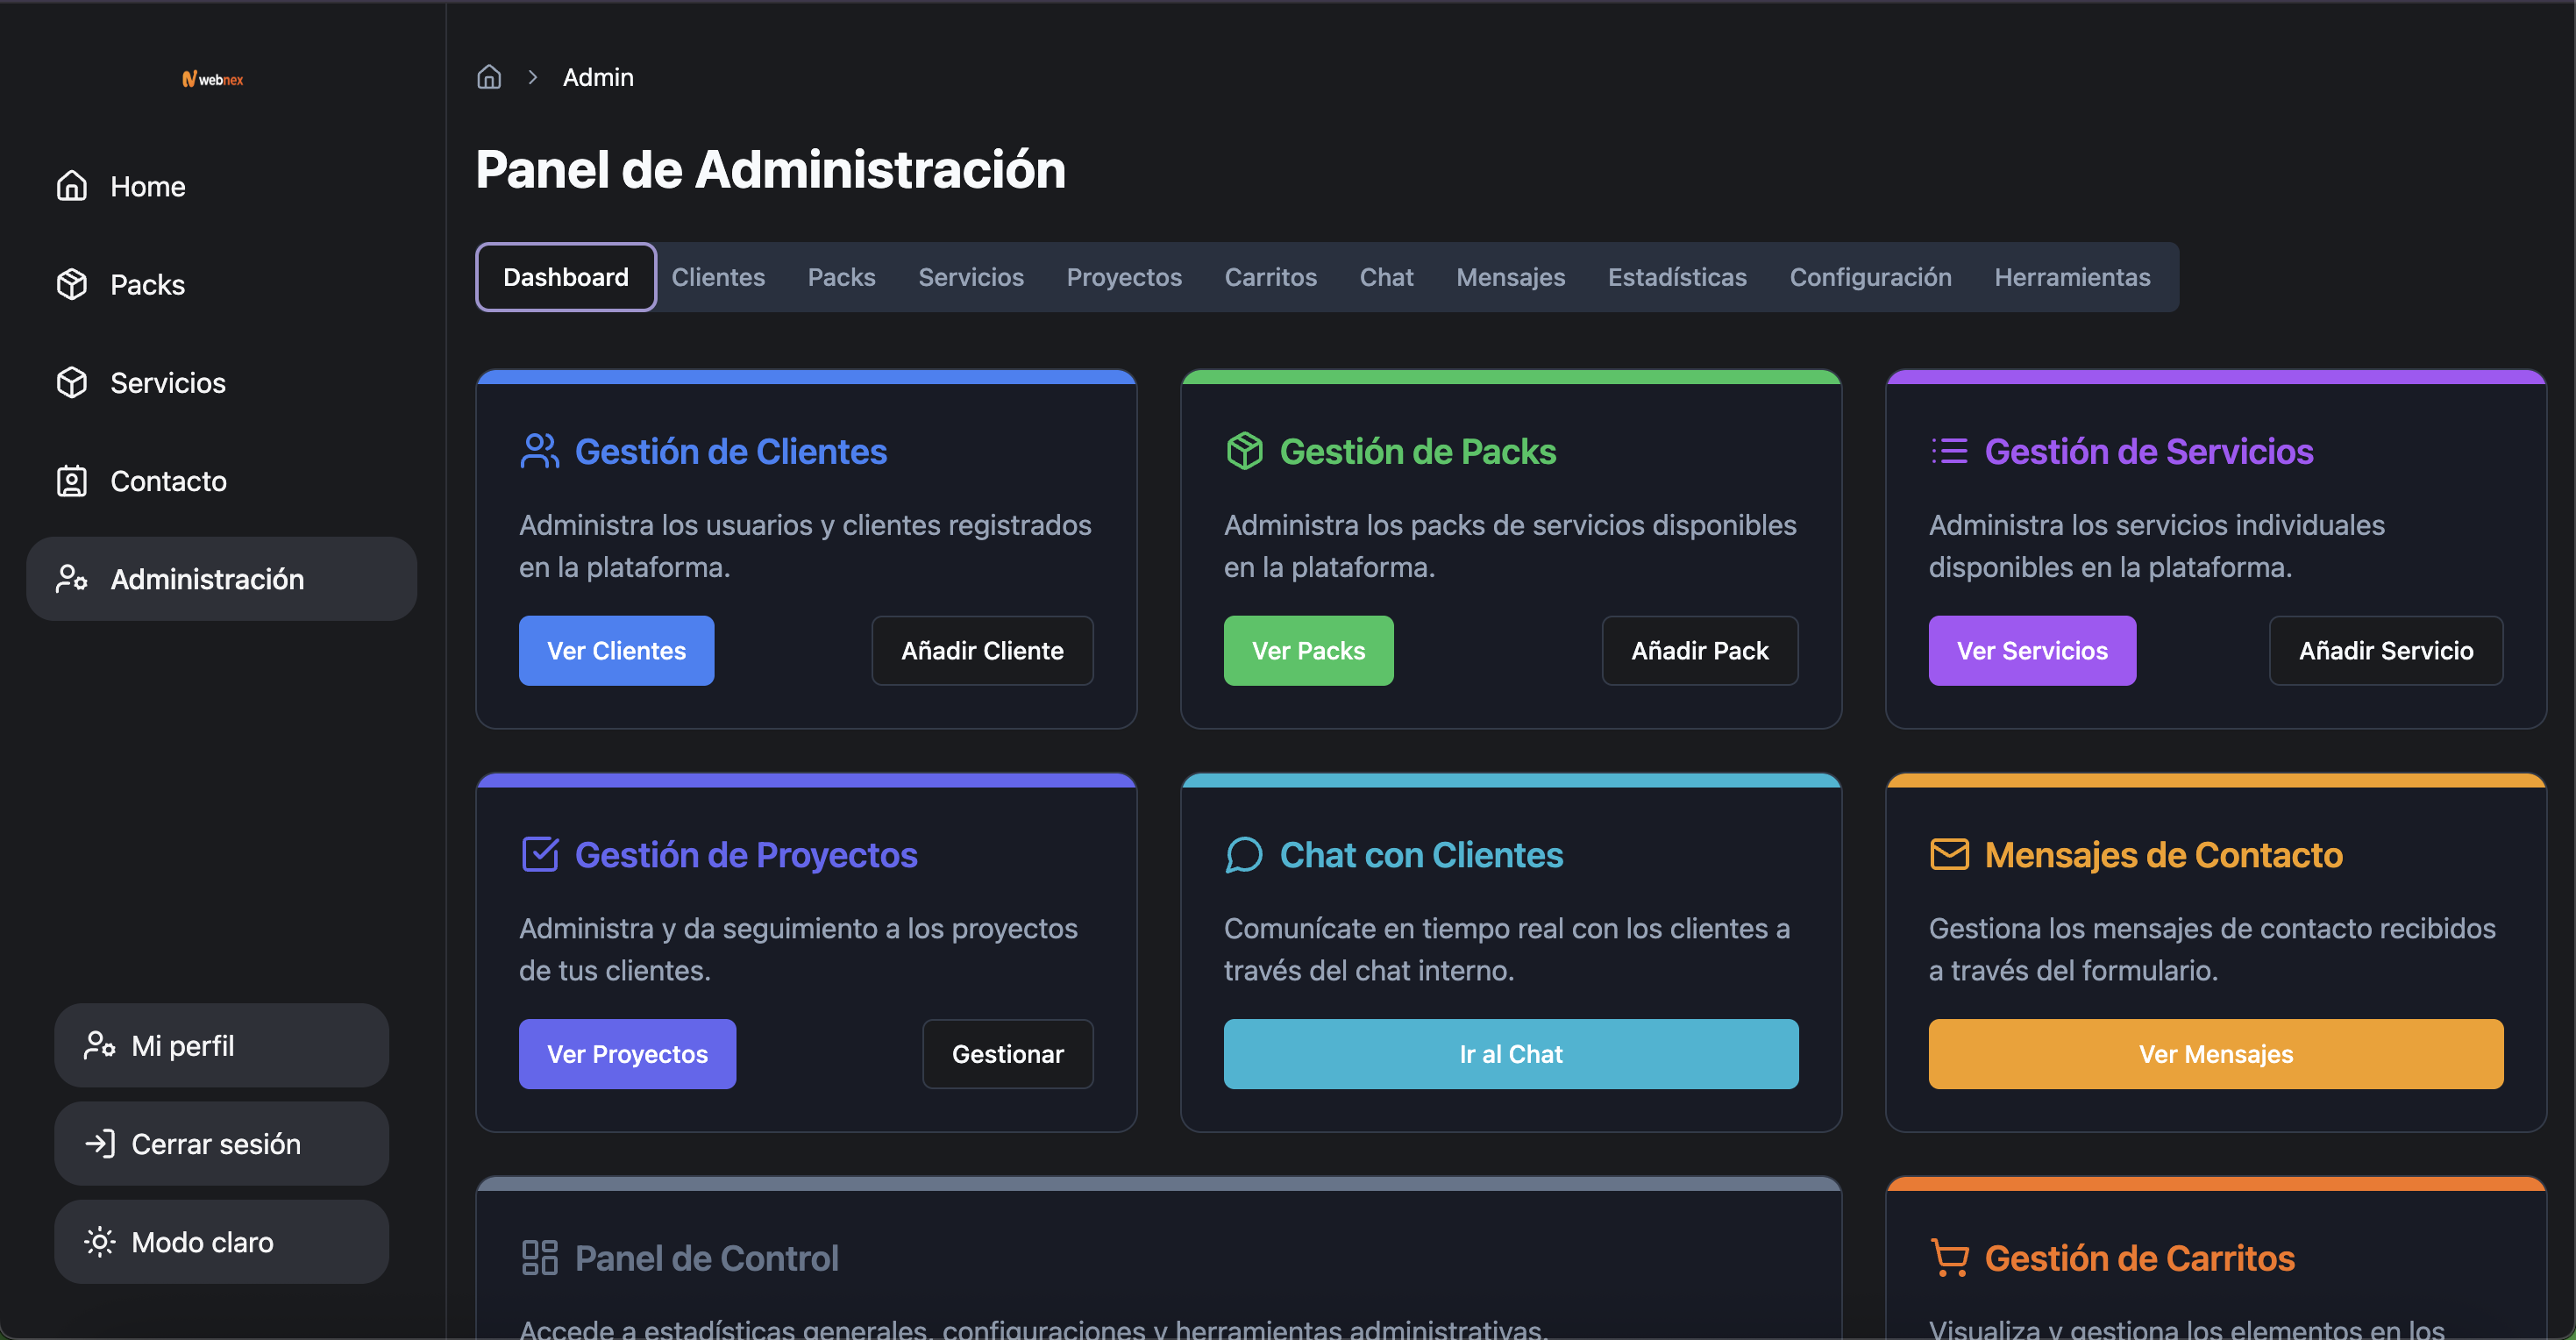Open the Estadísticas tab
Viewport: 2576px width, 1340px height.
coord(1677,277)
